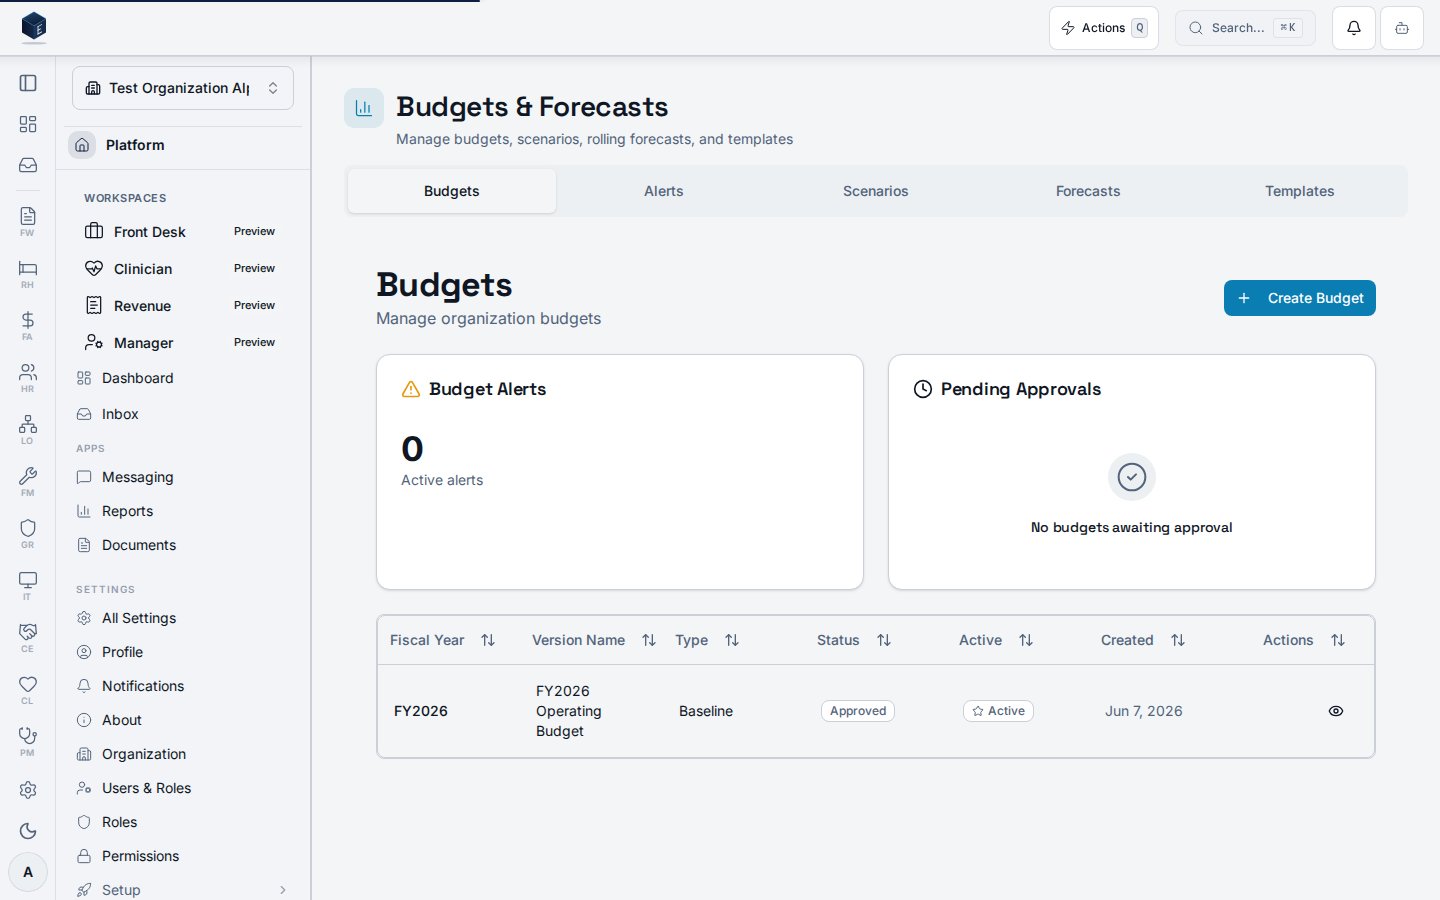Open the CL heart module icon
This screenshot has width=1440, height=900.
pyautogui.click(x=28, y=689)
